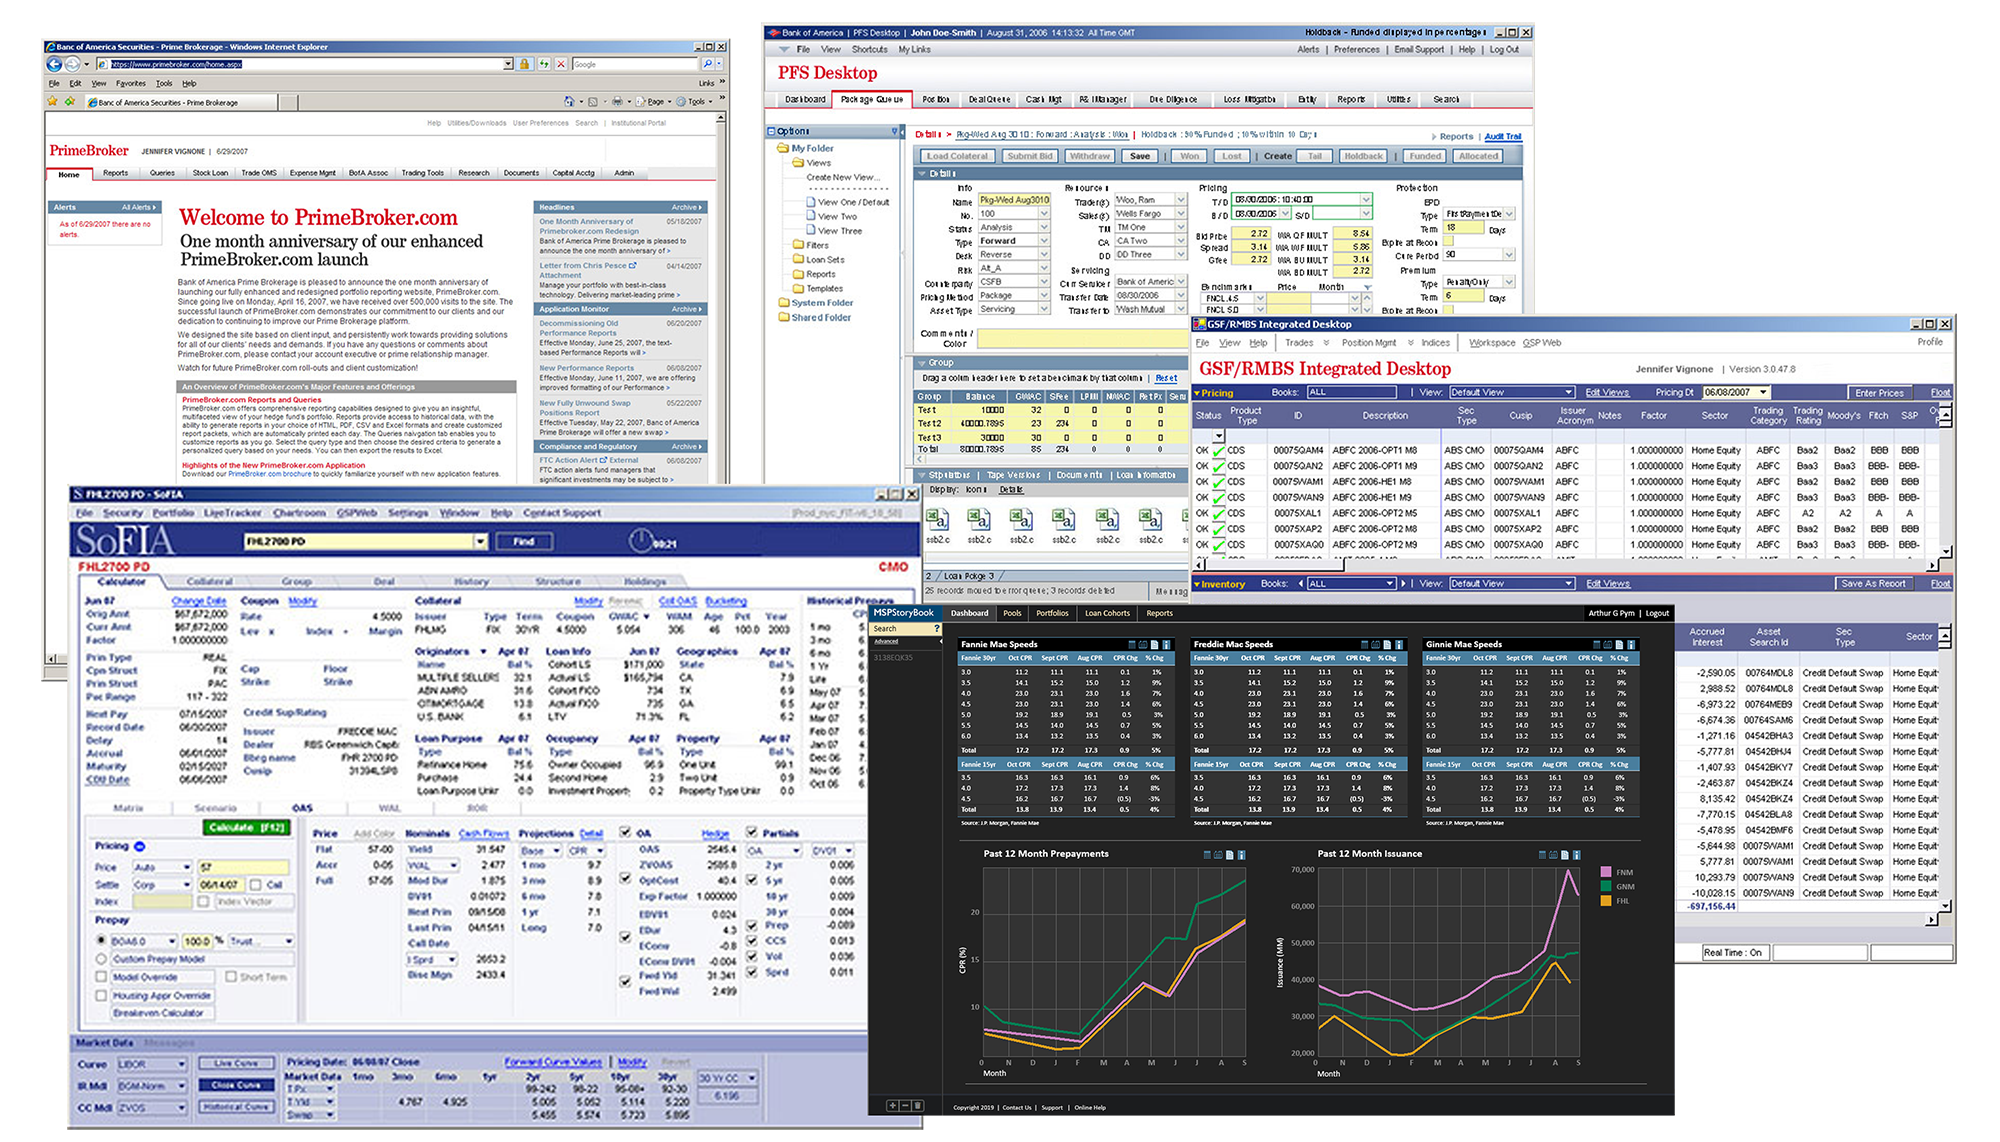Screen dimensions: 2000x1142
Task: Uncheck the Partials checkbox in SoFIA
Action: pyautogui.click(x=752, y=832)
